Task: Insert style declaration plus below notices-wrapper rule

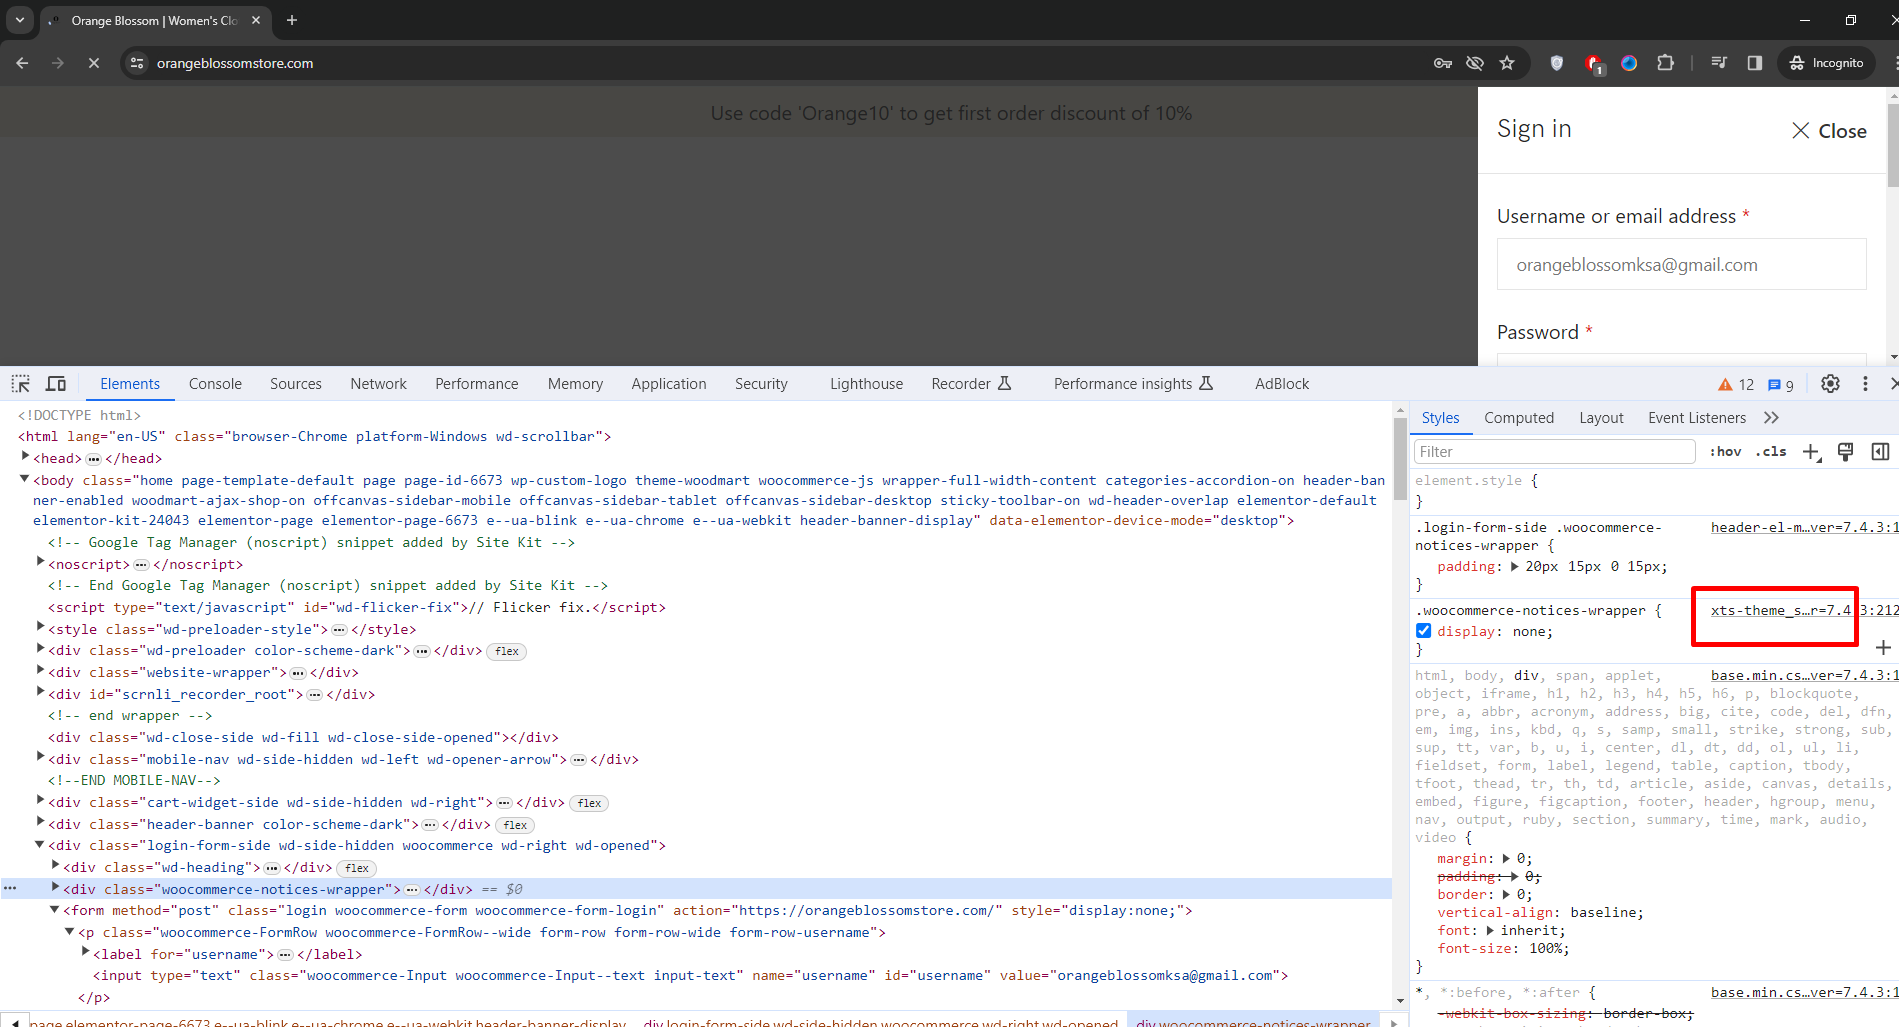Action: (1883, 648)
